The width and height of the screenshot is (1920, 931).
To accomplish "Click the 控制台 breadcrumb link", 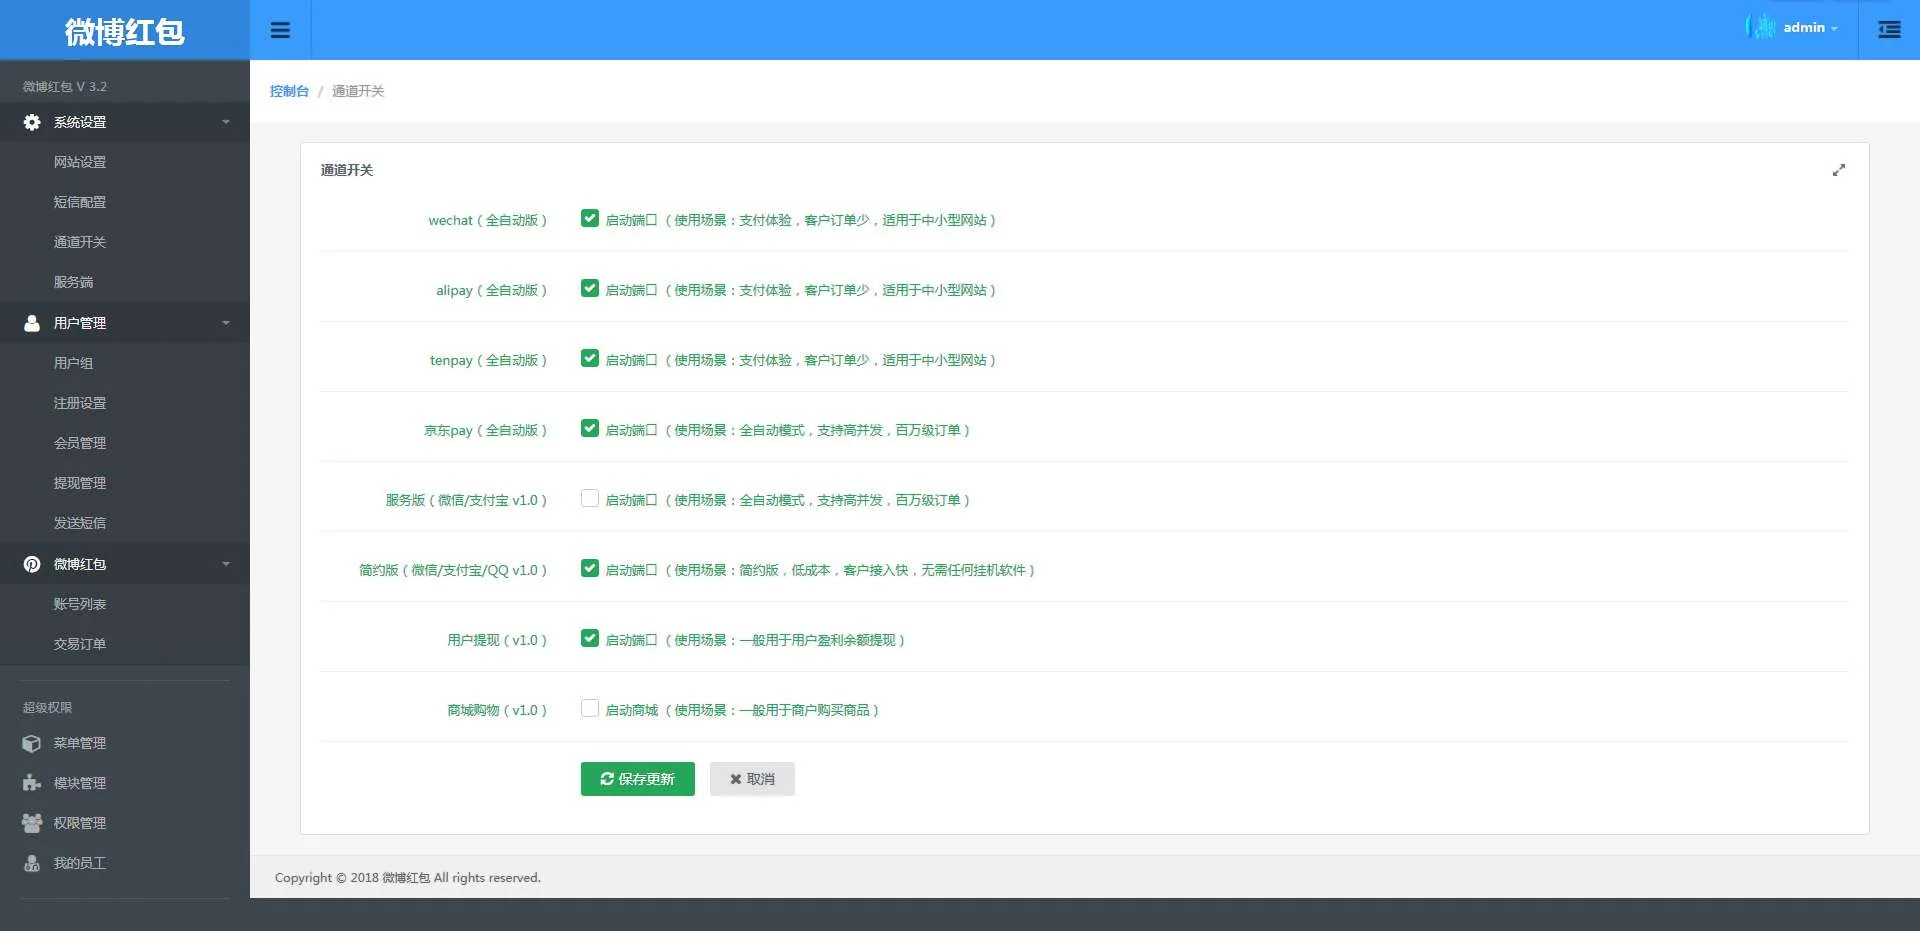I will [x=289, y=91].
